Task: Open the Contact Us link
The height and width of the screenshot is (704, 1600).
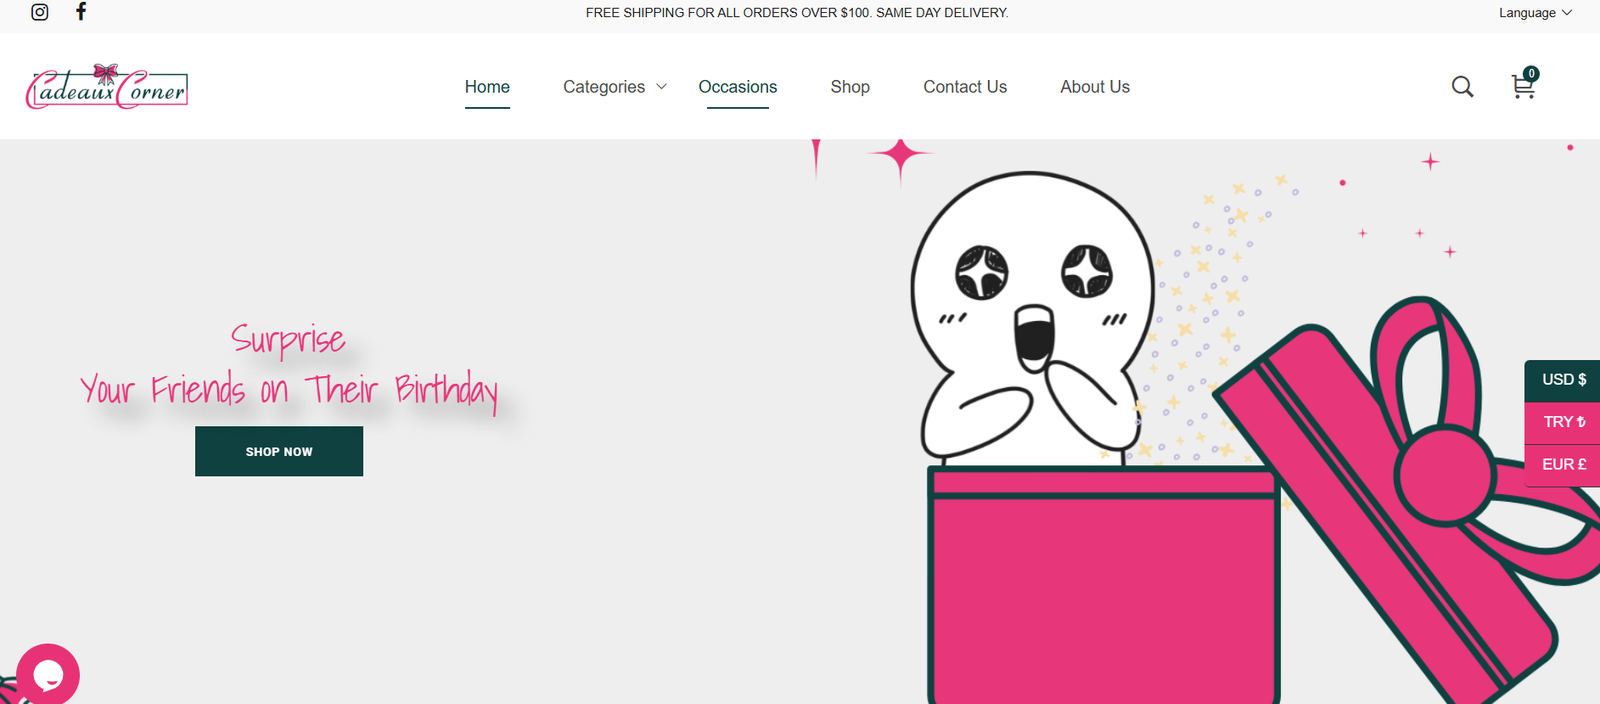Action: [965, 87]
